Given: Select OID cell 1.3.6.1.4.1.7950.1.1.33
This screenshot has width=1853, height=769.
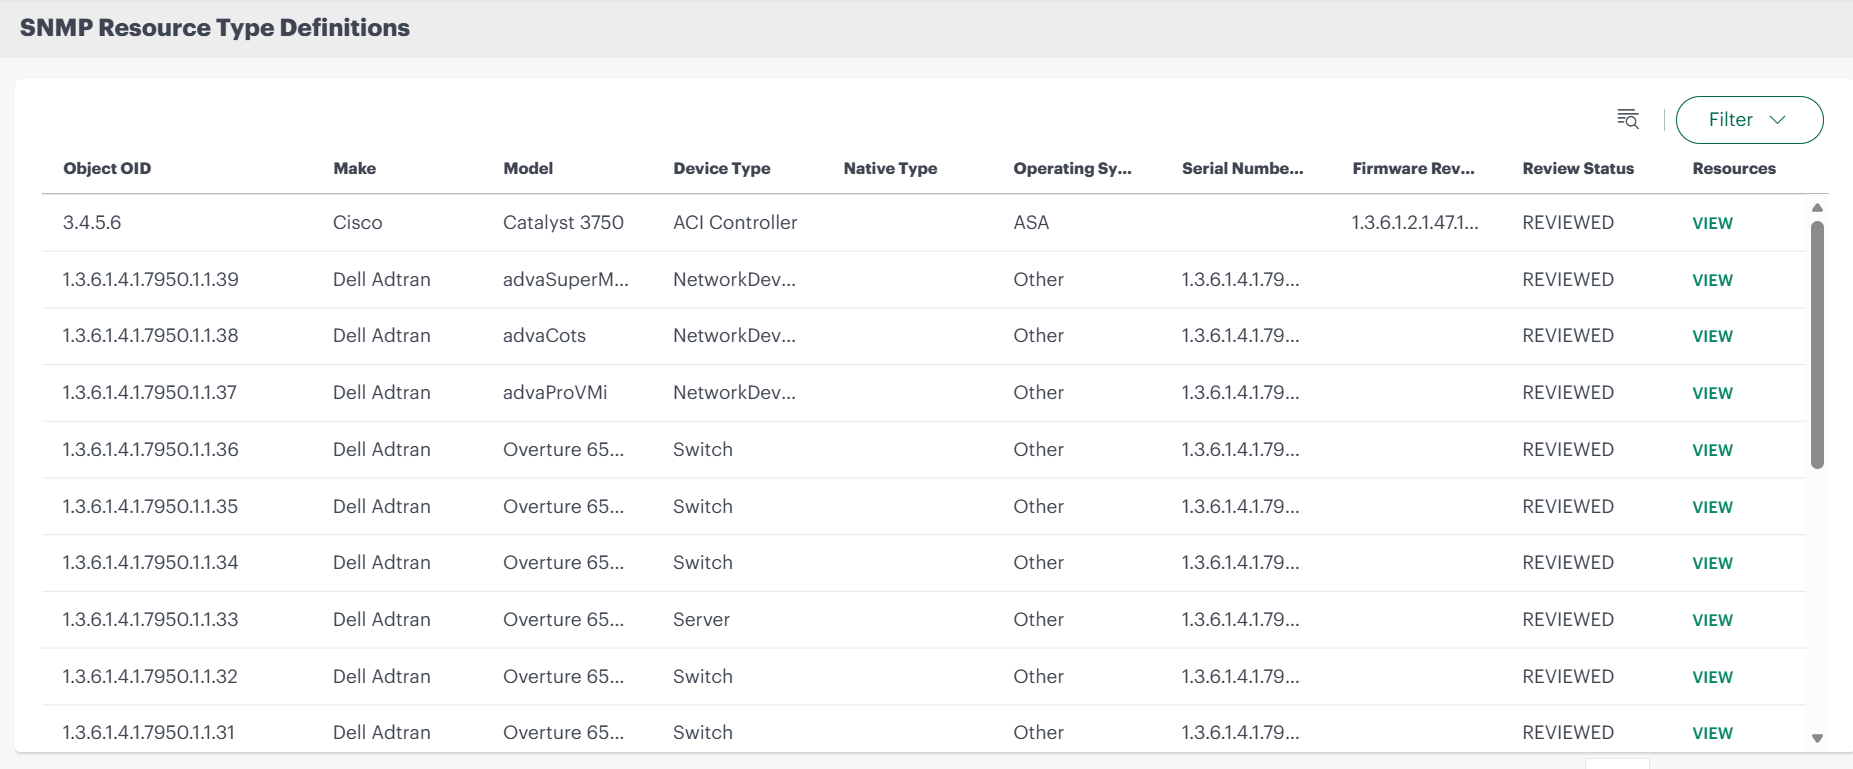Looking at the screenshot, I should point(150,619).
